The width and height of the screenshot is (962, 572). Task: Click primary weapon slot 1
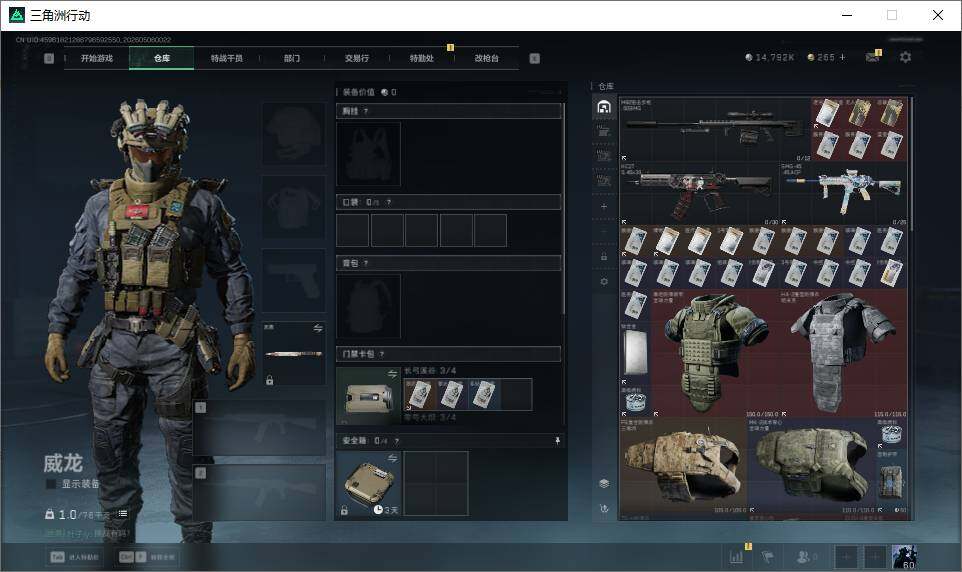(x=260, y=428)
